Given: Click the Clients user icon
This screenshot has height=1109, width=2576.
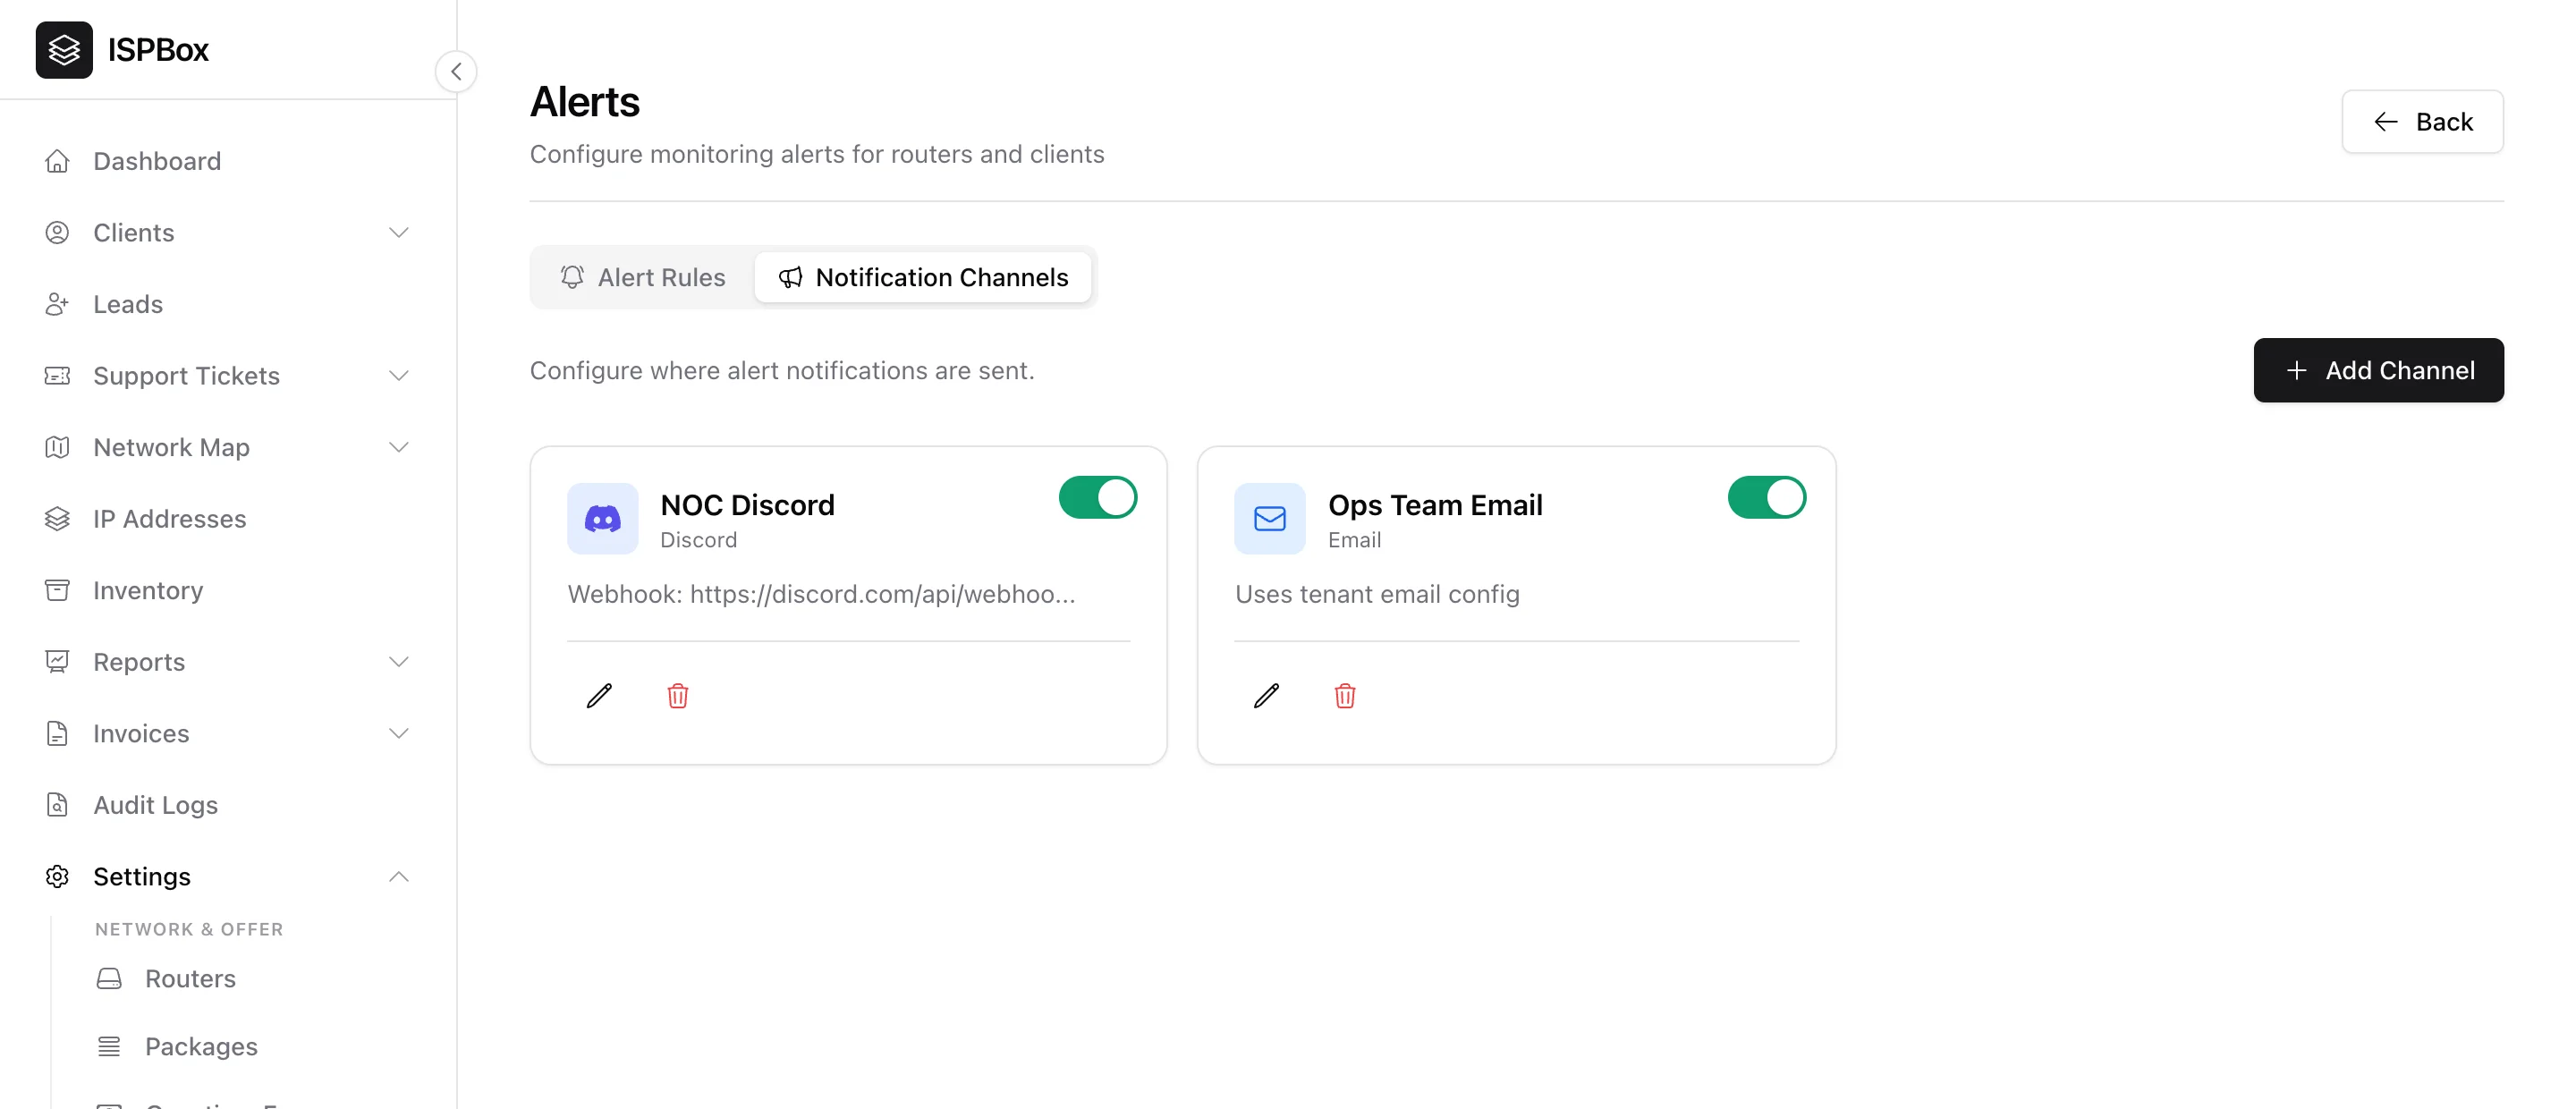Looking at the screenshot, I should tap(57, 232).
